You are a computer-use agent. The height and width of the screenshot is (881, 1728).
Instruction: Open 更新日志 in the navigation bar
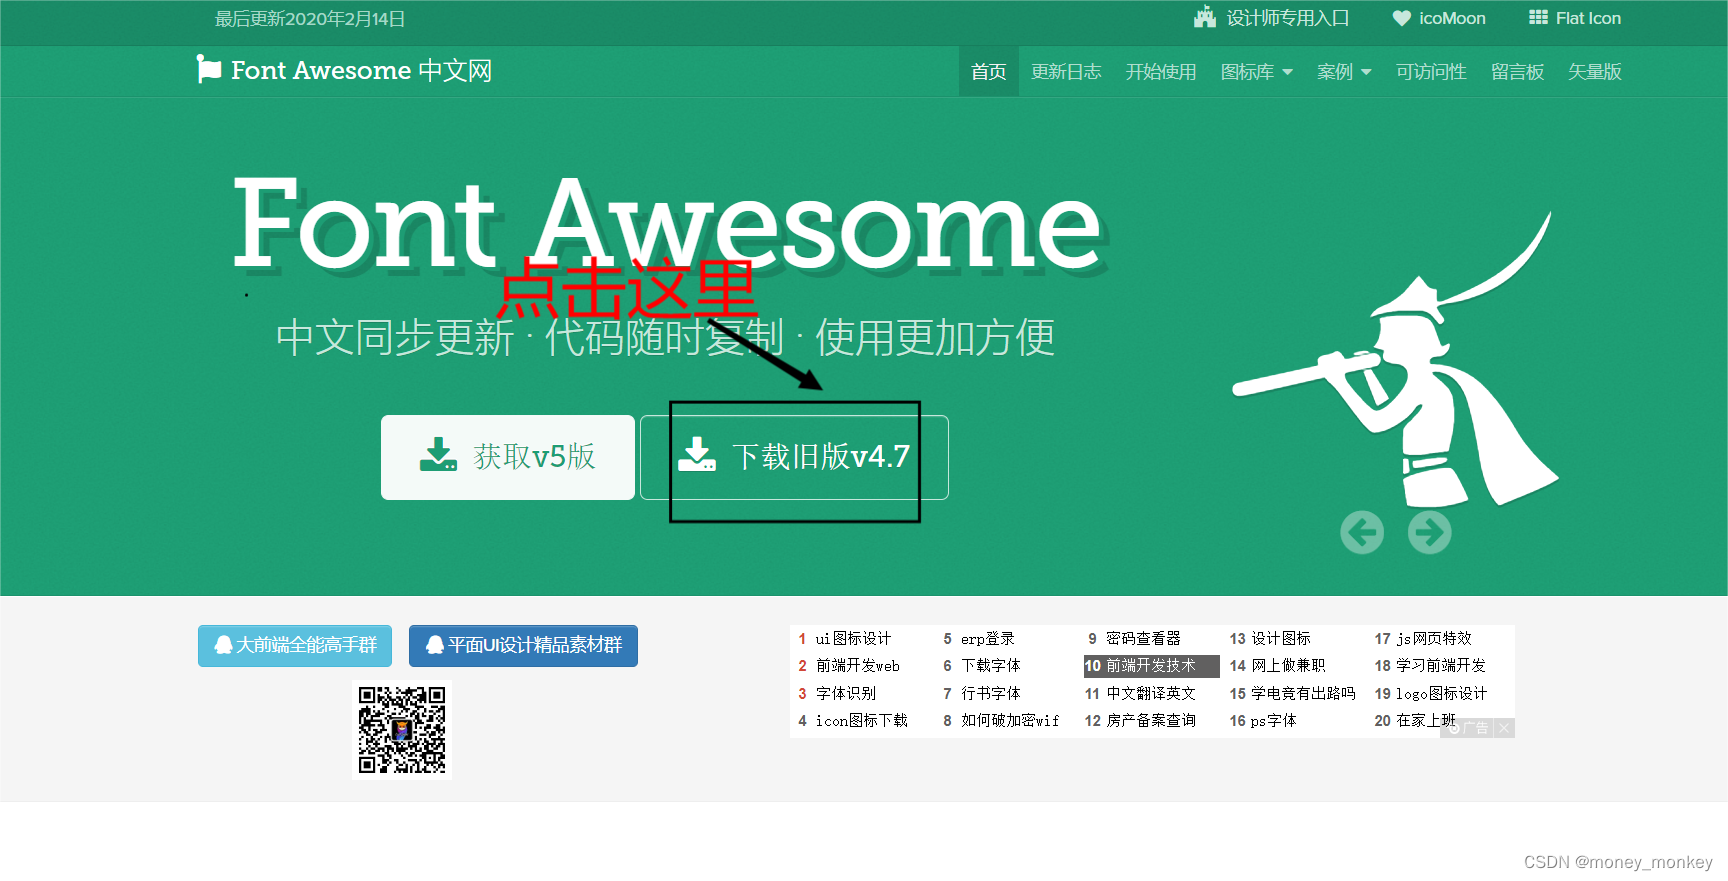1066,72
